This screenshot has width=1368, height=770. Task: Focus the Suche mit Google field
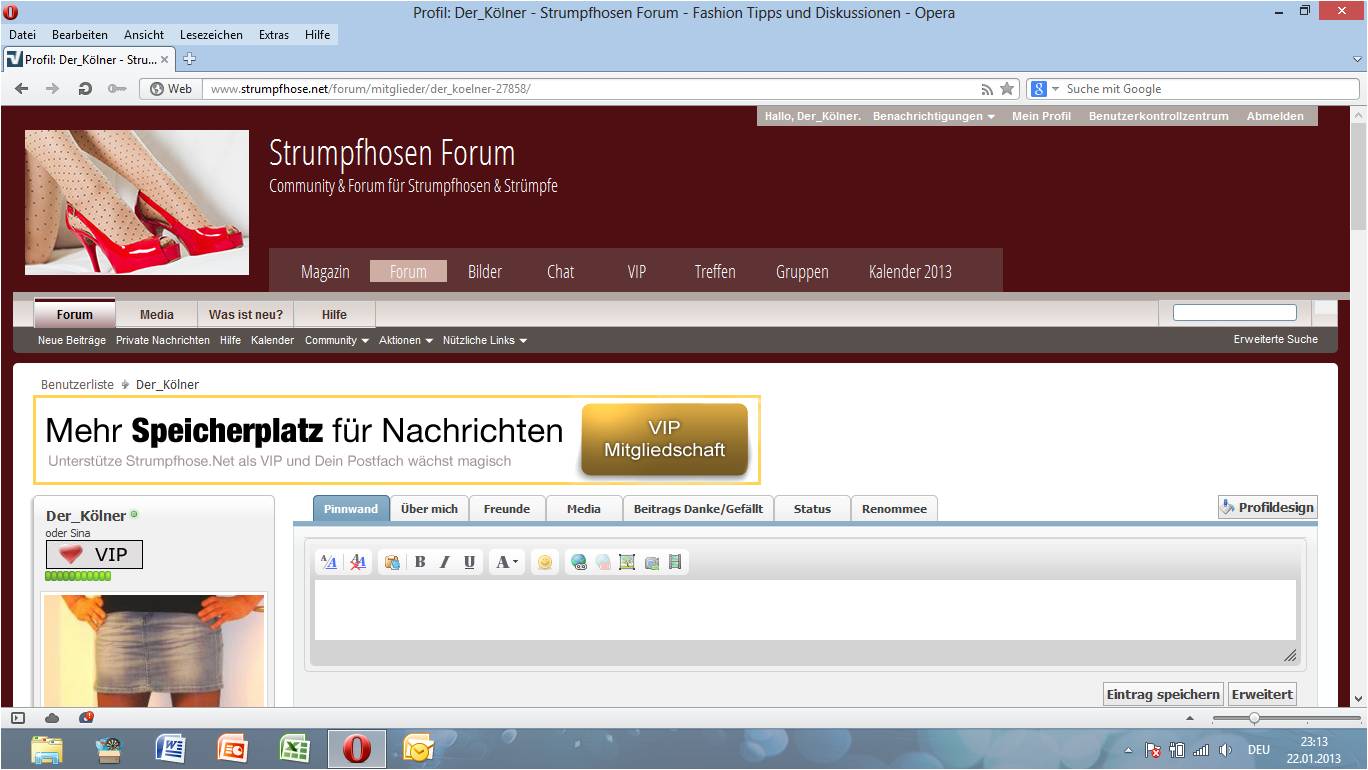(x=1209, y=89)
